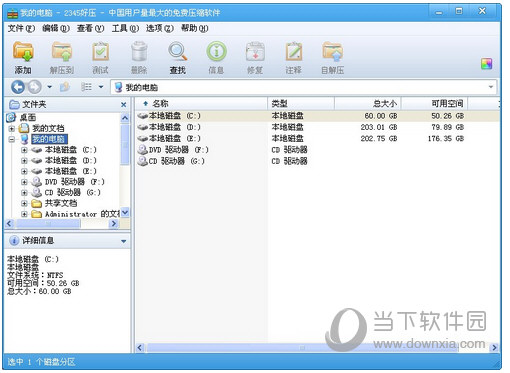Select 共享文档 folder in the tree
Viewport: 510px width, 373px height.
tap(61, 203)
